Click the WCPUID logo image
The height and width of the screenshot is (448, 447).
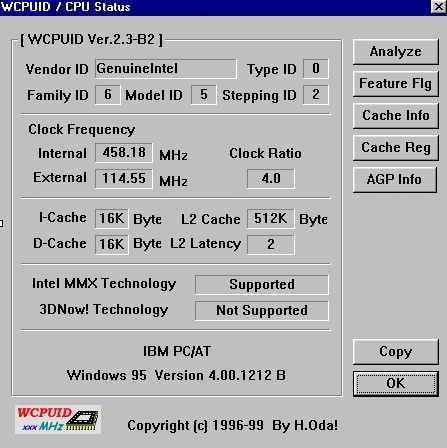point(58,419)
